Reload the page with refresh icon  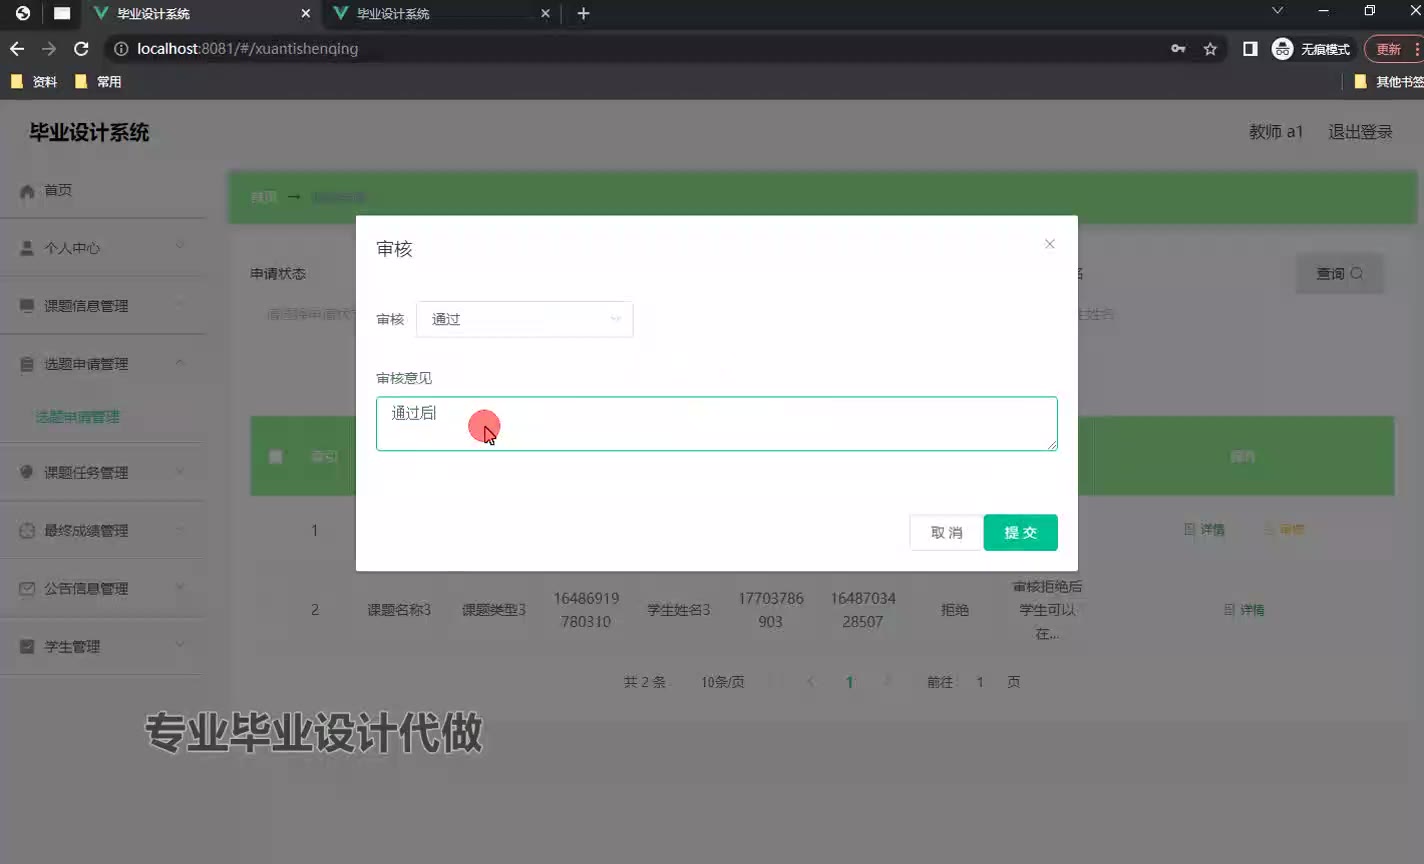pyautogui.click(x=82, y=48)
